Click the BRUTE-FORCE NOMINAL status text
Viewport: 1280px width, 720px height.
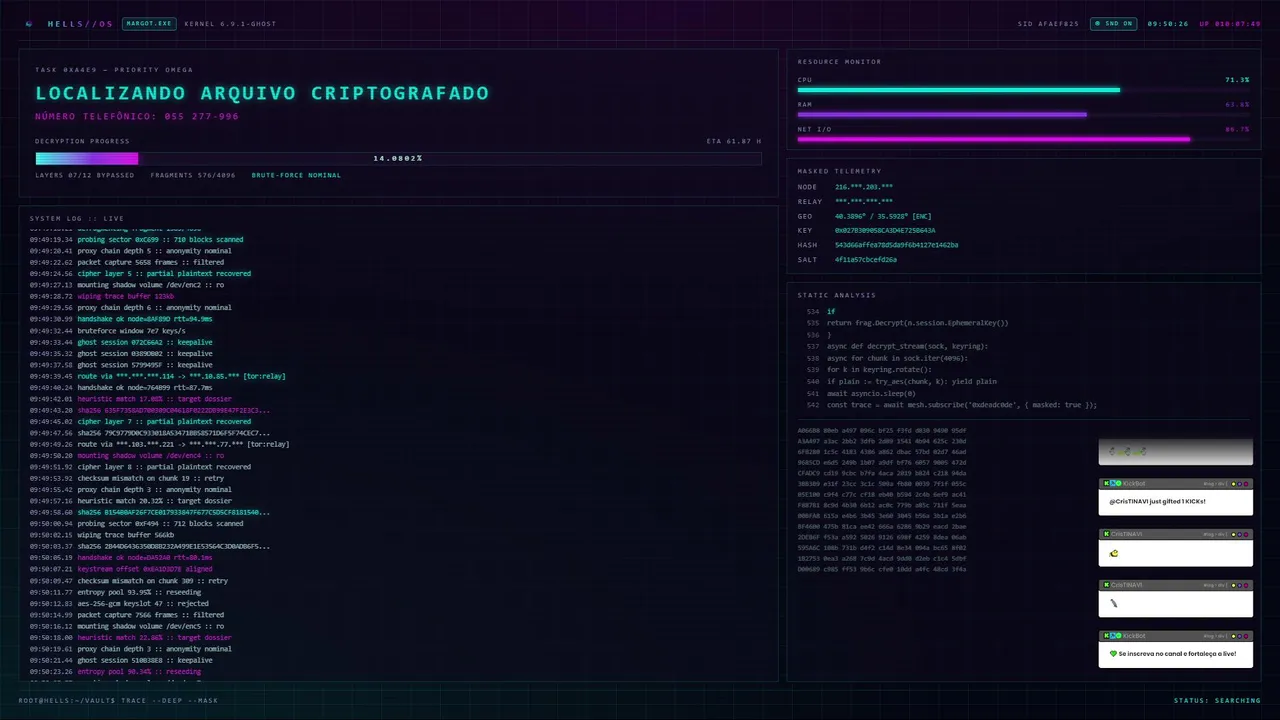click(296, 175)
